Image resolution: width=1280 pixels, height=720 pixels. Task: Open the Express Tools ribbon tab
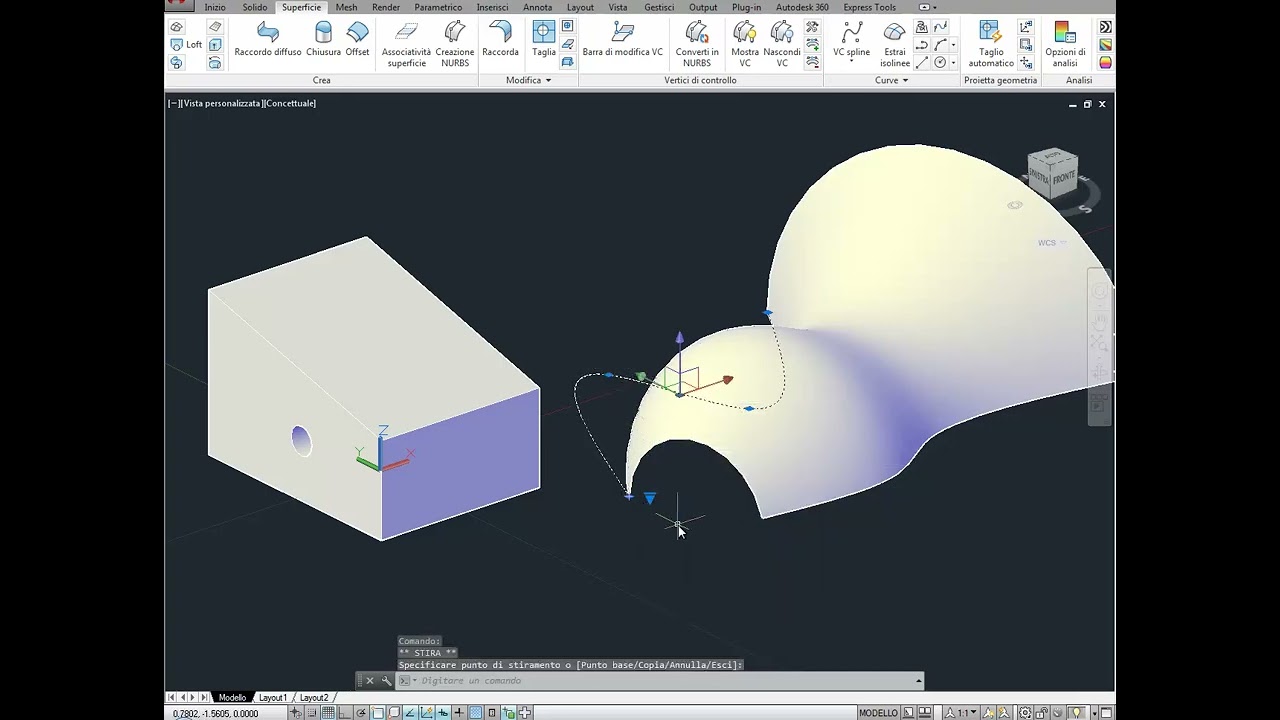pos(869,7)
